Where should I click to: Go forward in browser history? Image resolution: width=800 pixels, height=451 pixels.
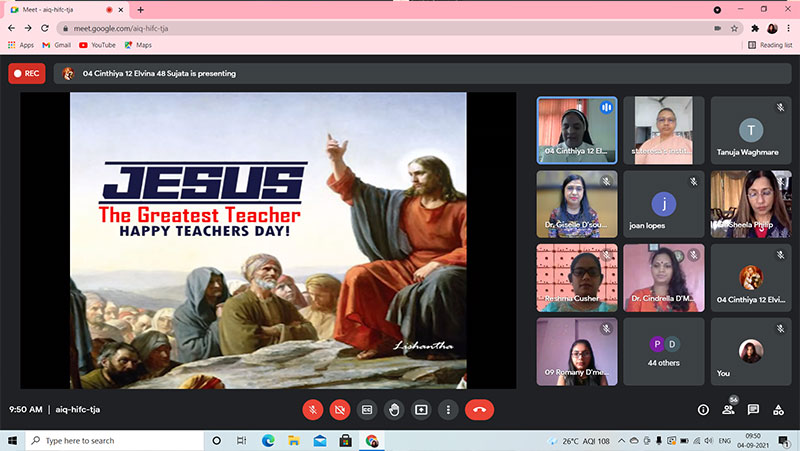click(x=28, y=28)
